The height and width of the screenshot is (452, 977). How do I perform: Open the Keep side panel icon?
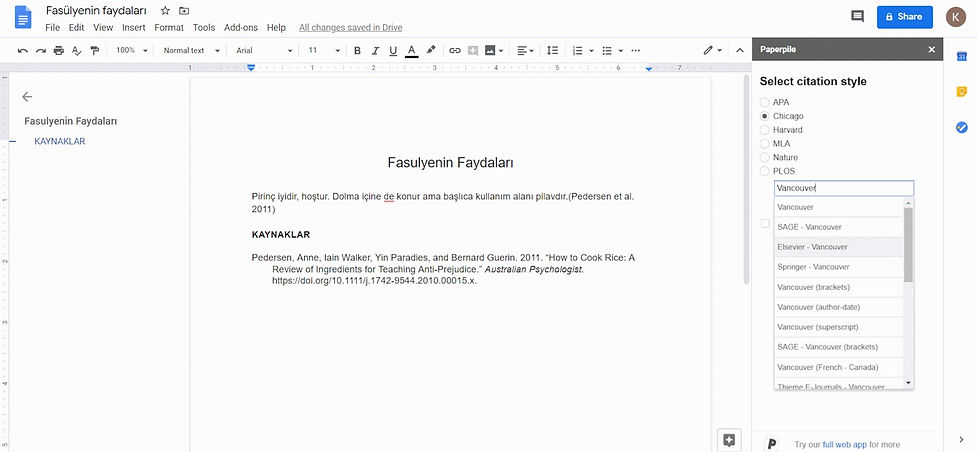961,92
